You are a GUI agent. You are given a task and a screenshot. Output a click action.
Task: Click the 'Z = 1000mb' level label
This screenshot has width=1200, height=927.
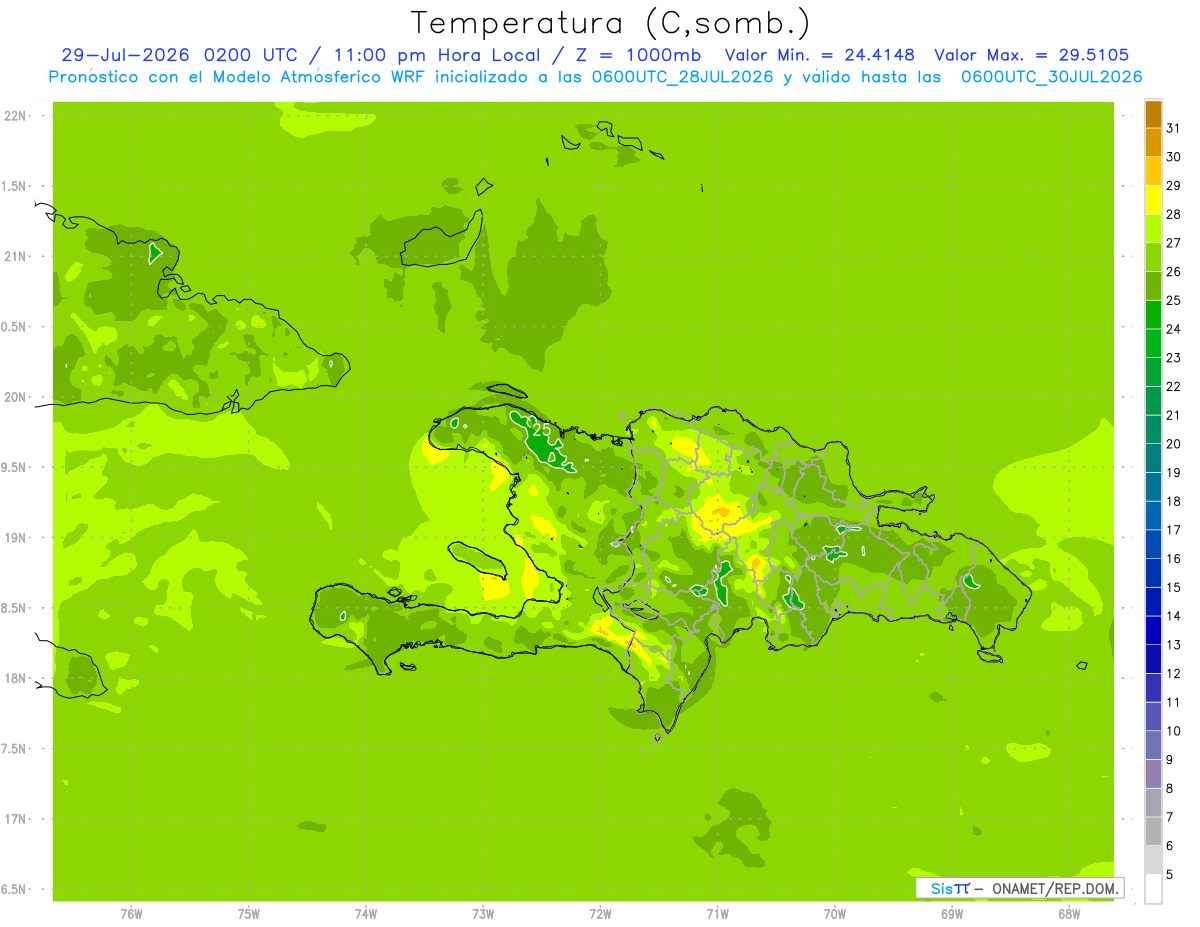pyautogui.click(x=638, y=55)
